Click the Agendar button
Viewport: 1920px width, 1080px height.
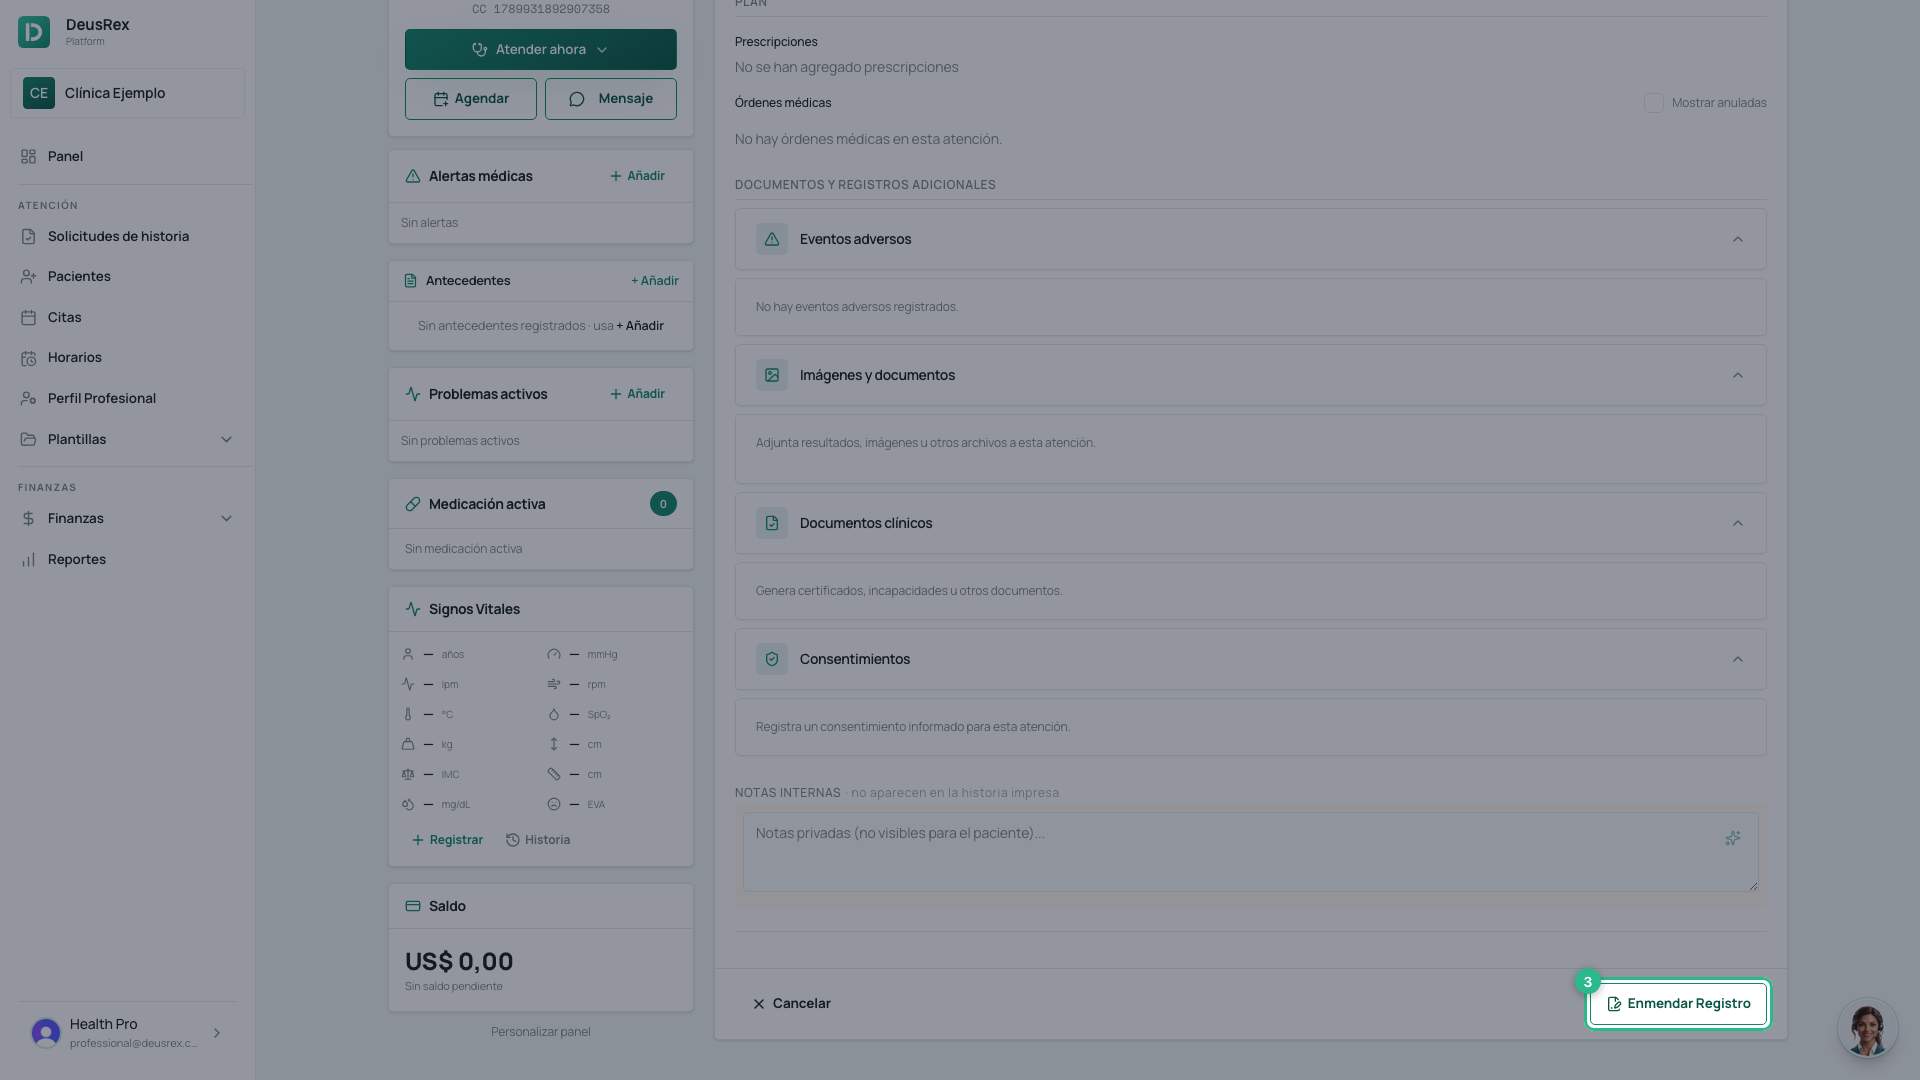470,99
